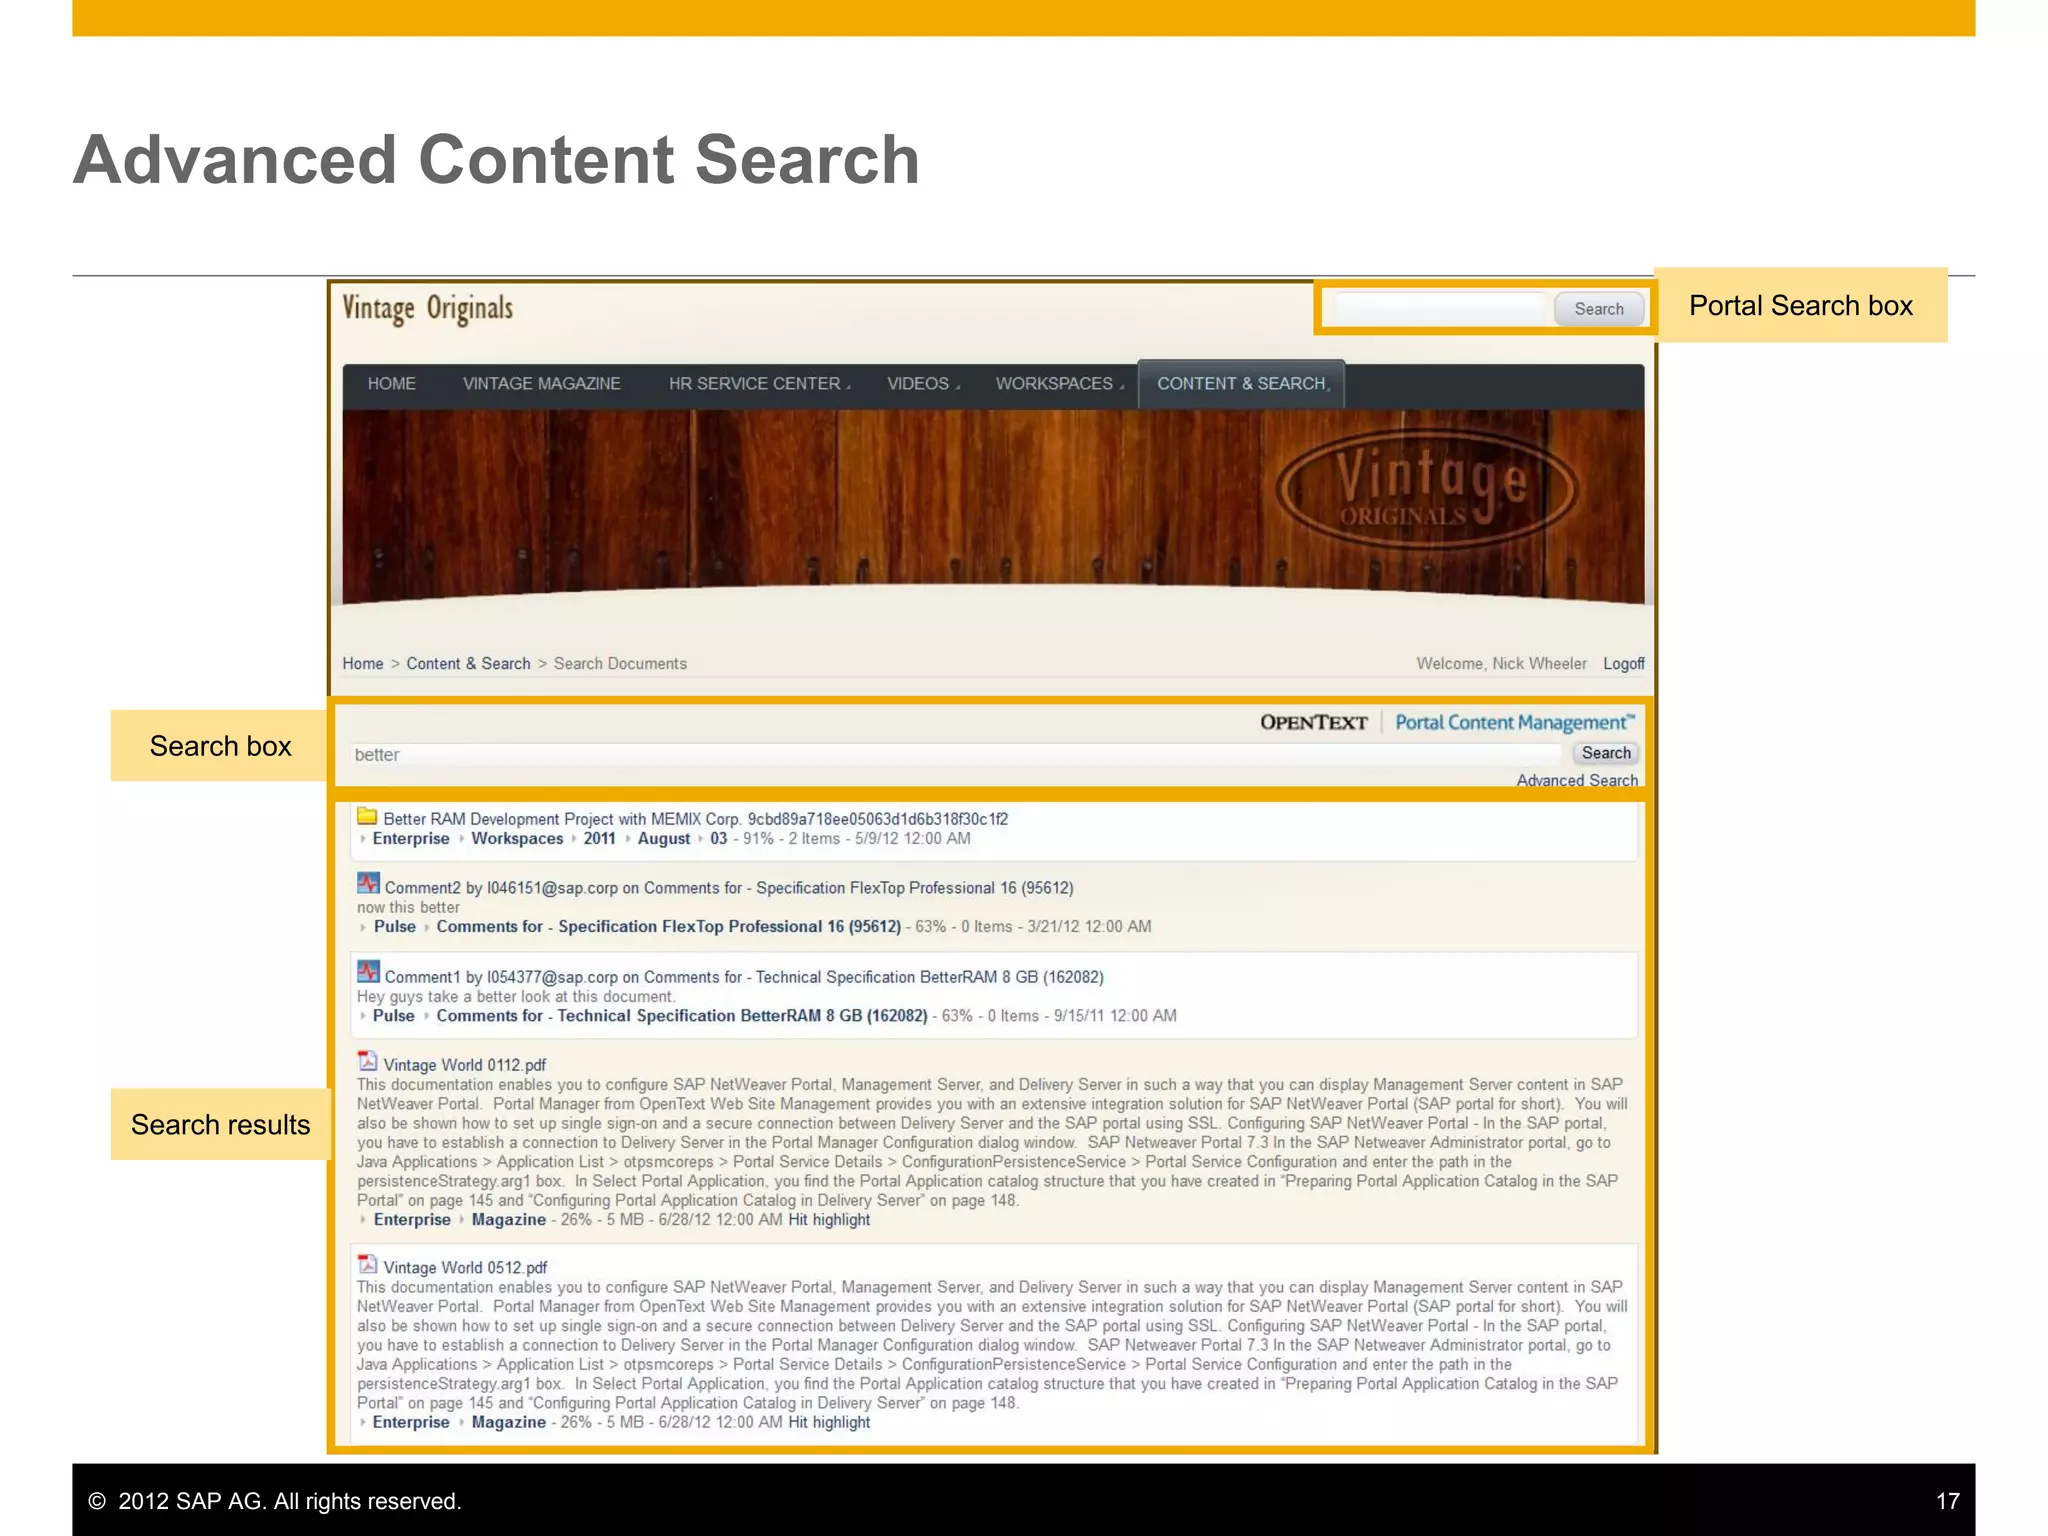The image size is (2048, 1536).
Task: Click the portal Search button at top
Action: tap(1599, 309)
